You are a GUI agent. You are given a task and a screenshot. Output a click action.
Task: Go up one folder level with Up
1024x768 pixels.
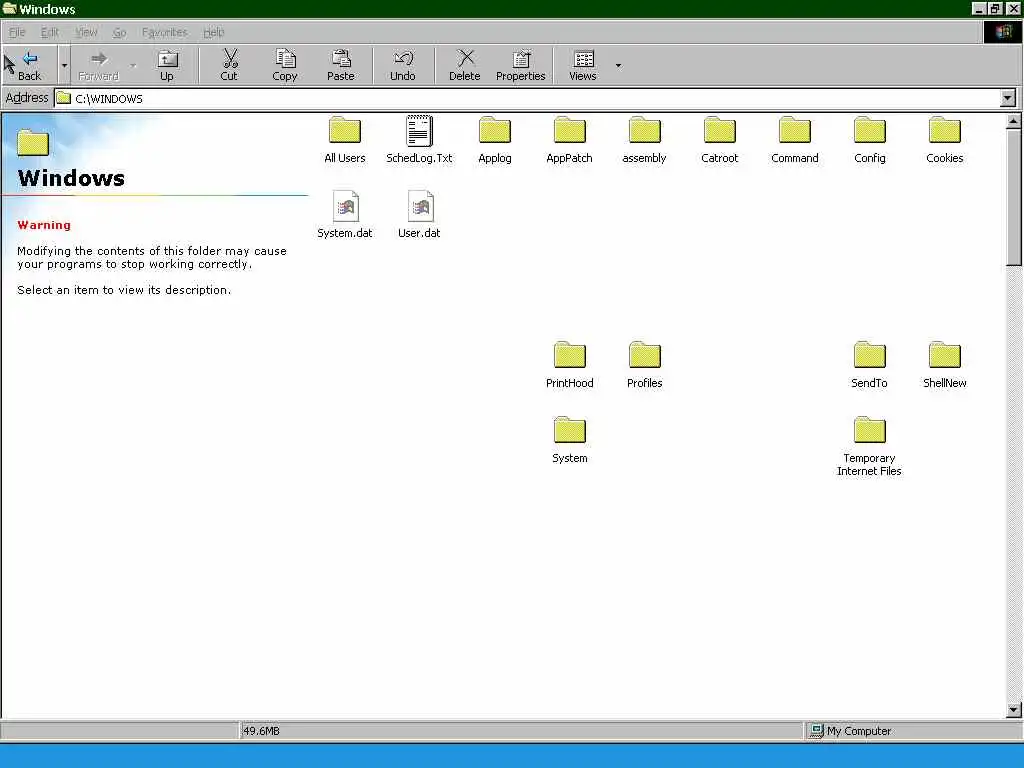tap(167, 65)
